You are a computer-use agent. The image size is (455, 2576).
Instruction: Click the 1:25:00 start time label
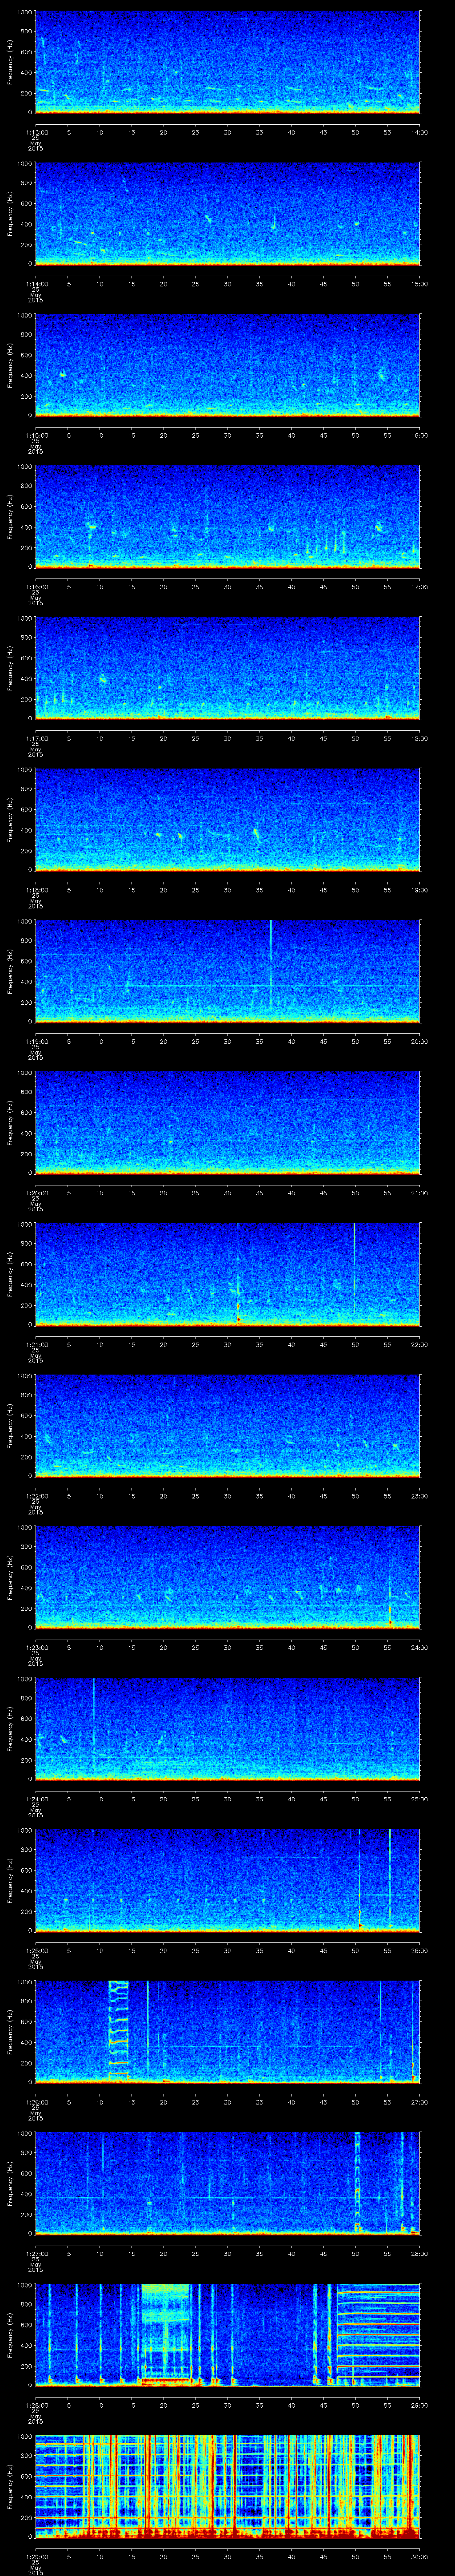[36, 1950]
